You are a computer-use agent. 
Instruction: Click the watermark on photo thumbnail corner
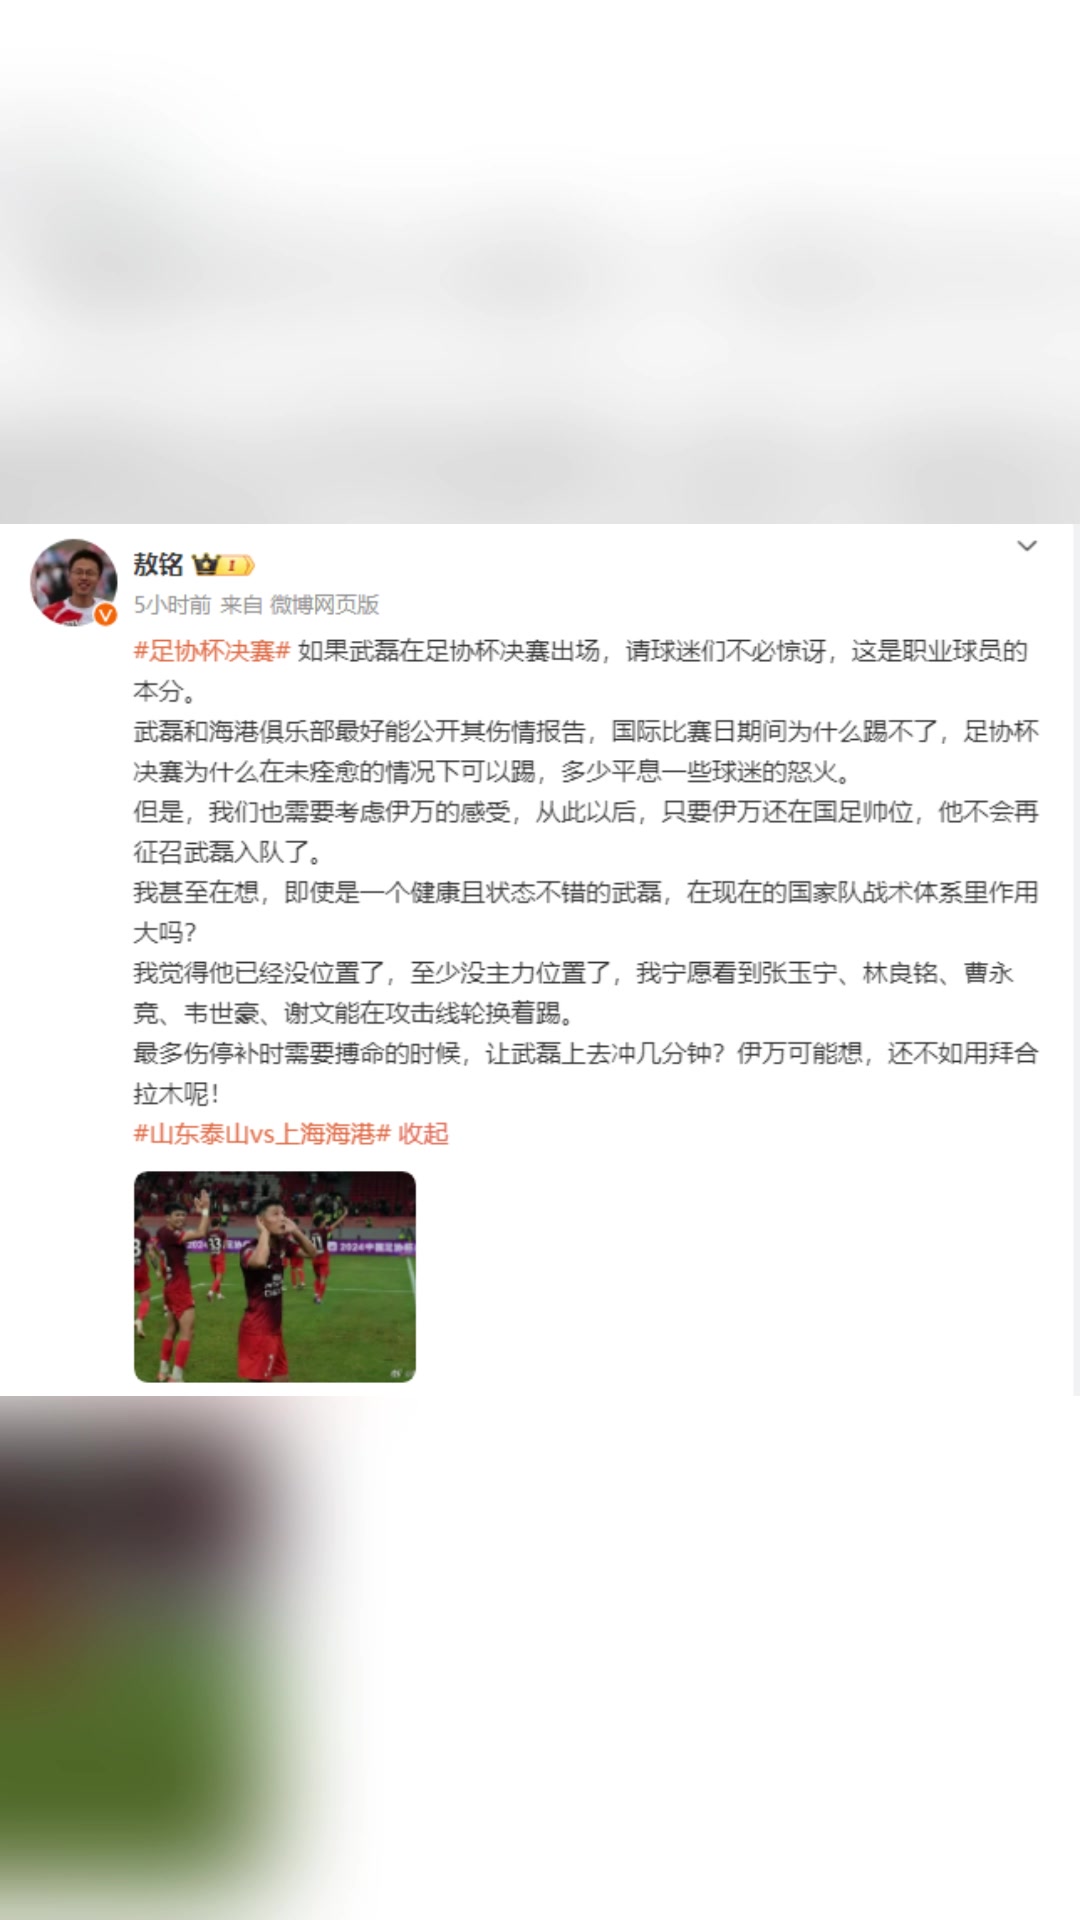(396, 1372)
